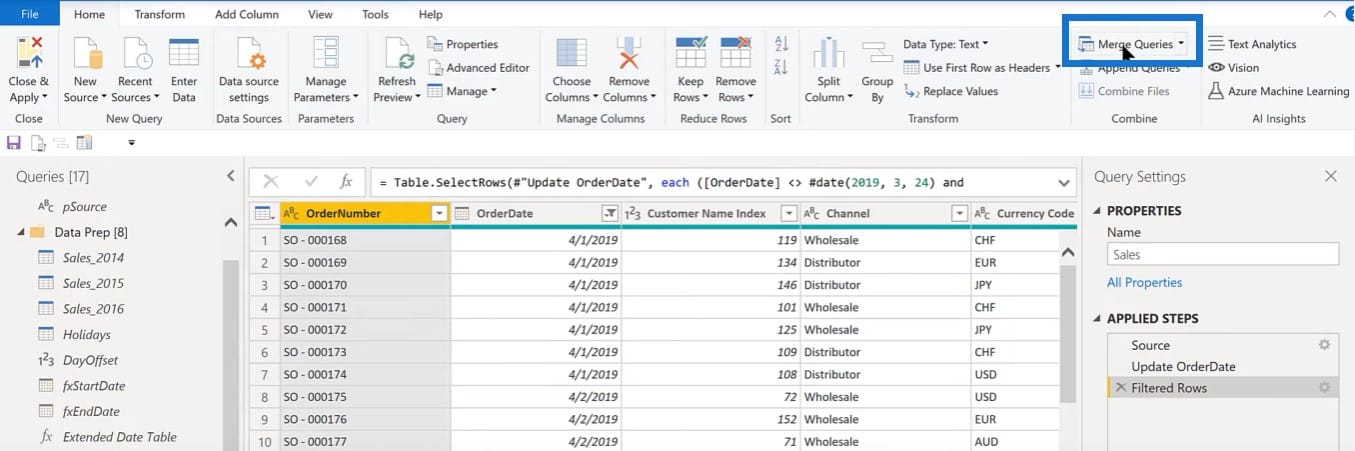Sort ascending with the A-Z icon

[782, 44]
